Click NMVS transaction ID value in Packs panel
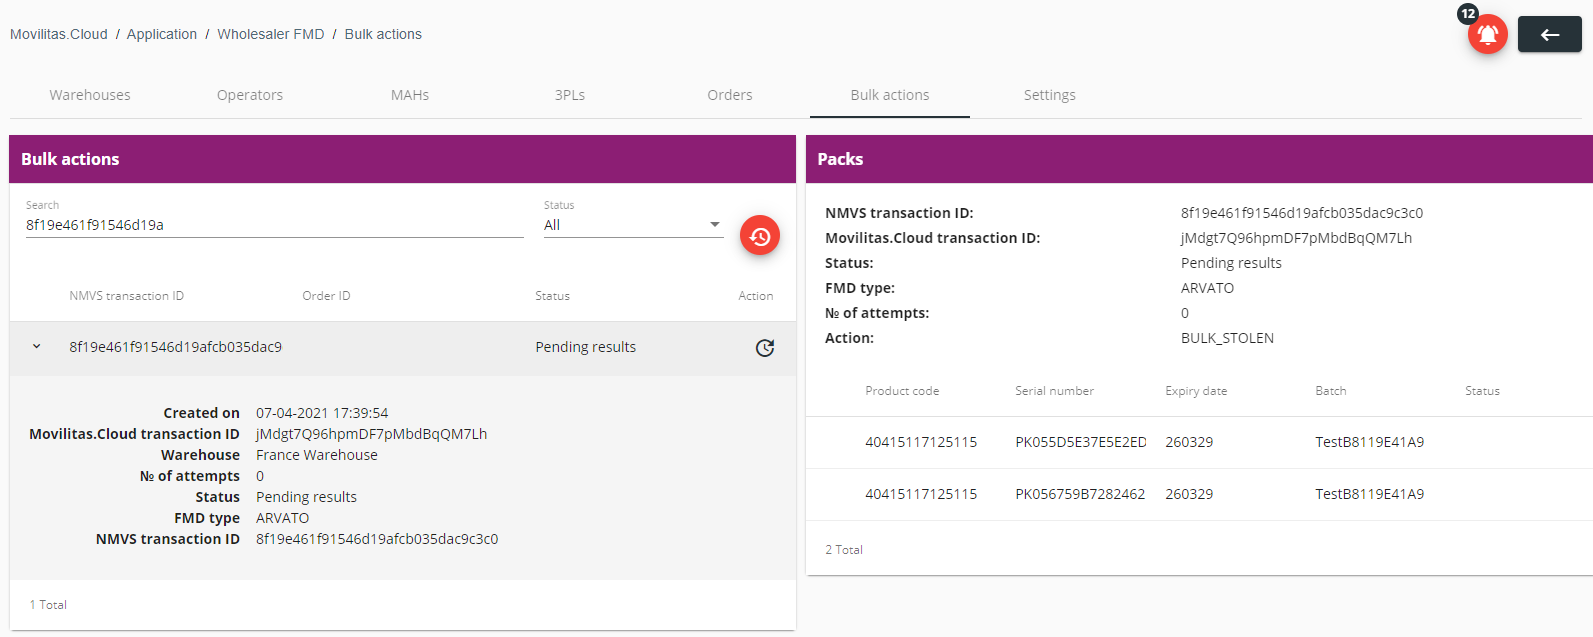Viewport: 1593px width, 637px height. (x=1302, y=213)
